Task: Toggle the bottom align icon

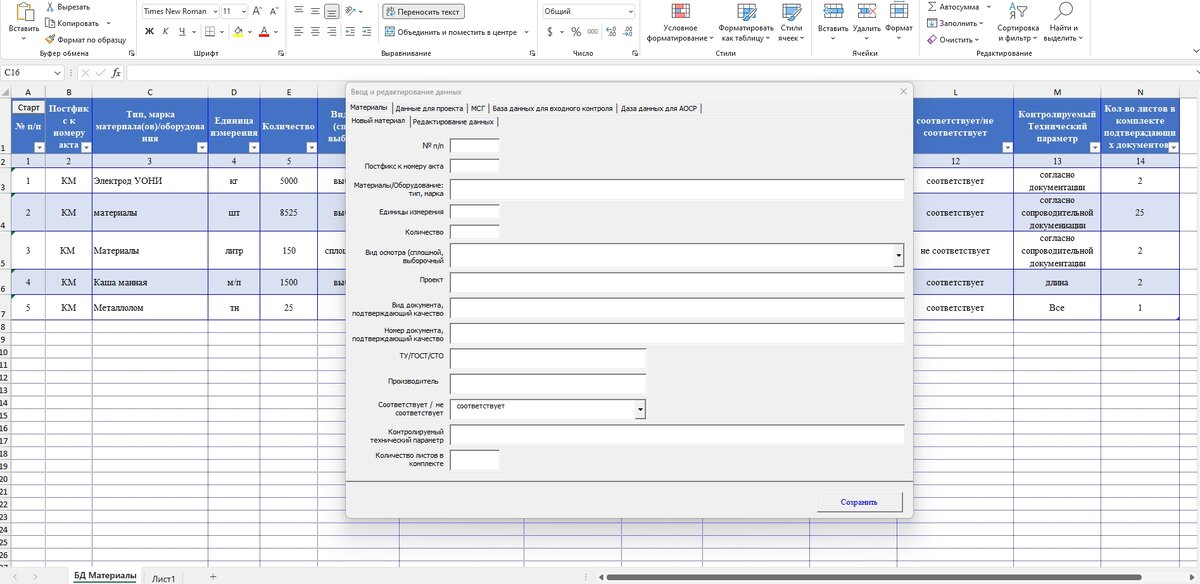Action: point(332,11)
